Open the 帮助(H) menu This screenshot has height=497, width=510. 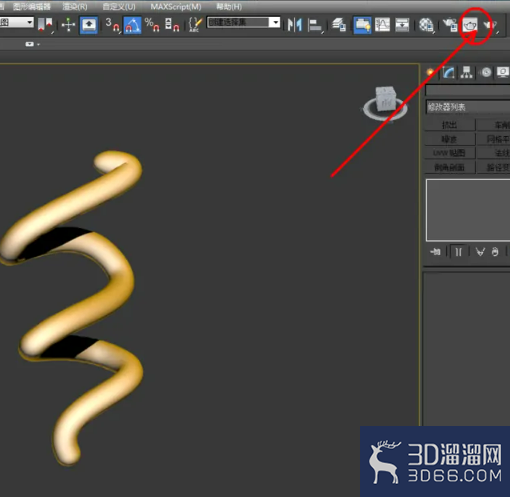pos(229,6)
